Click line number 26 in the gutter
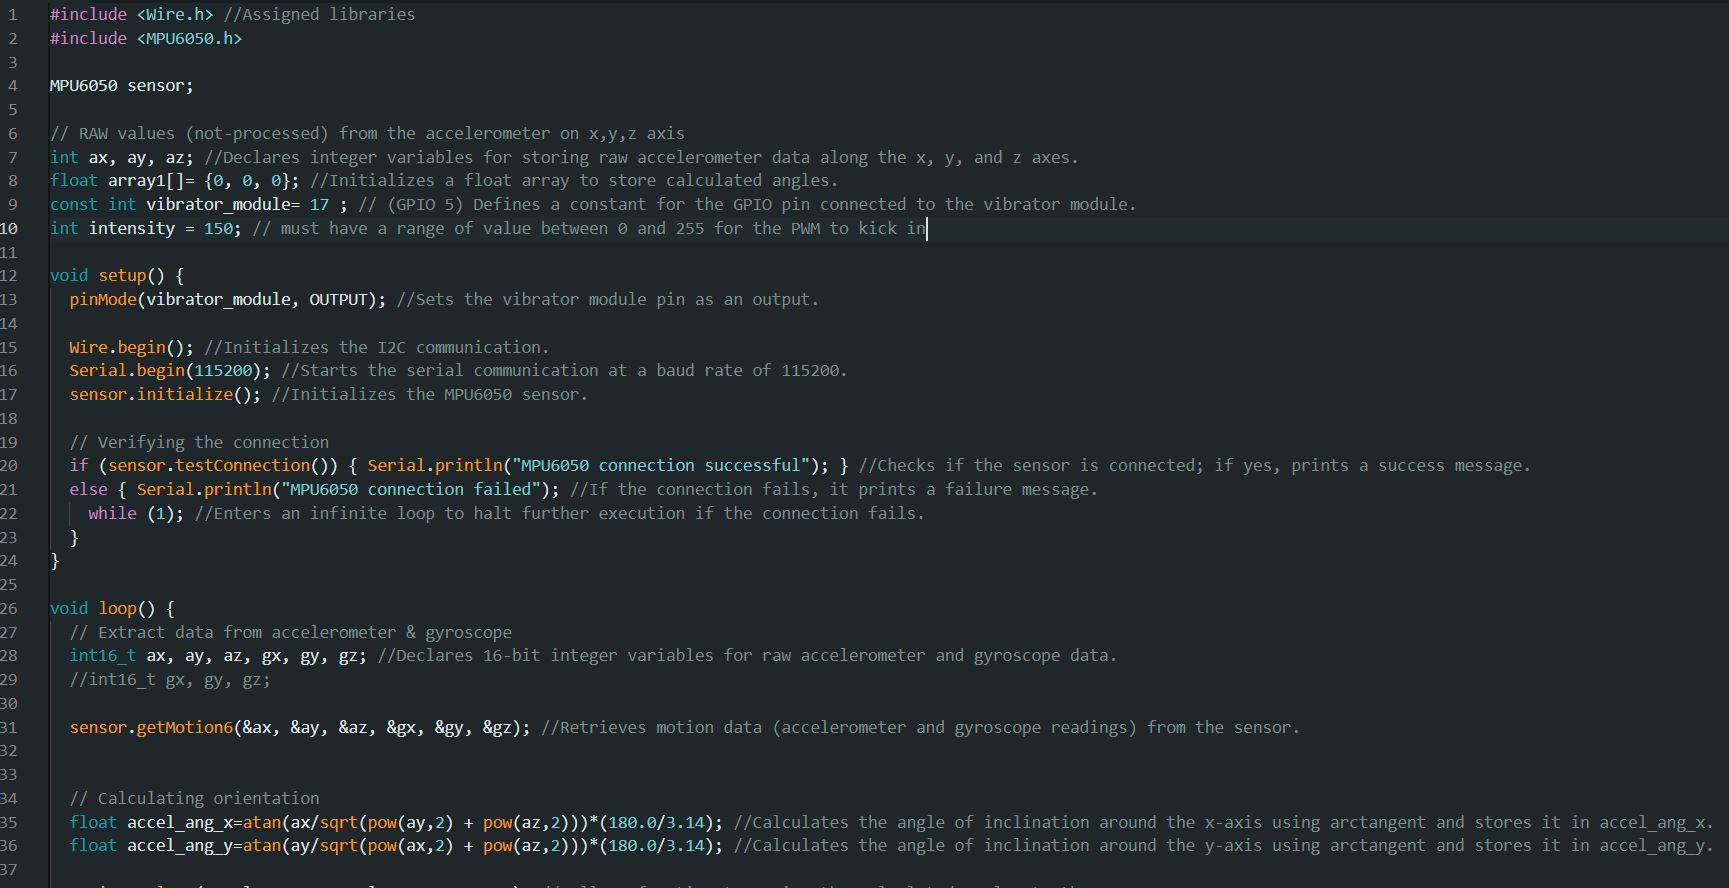1729x888 pixels. click(9, 608)
